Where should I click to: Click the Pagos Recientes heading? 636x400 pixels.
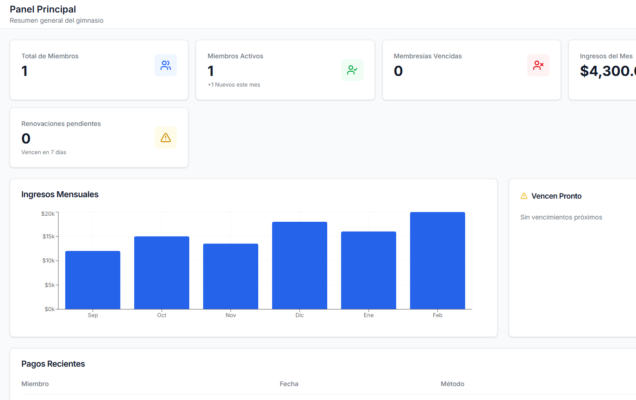[53, 364]
